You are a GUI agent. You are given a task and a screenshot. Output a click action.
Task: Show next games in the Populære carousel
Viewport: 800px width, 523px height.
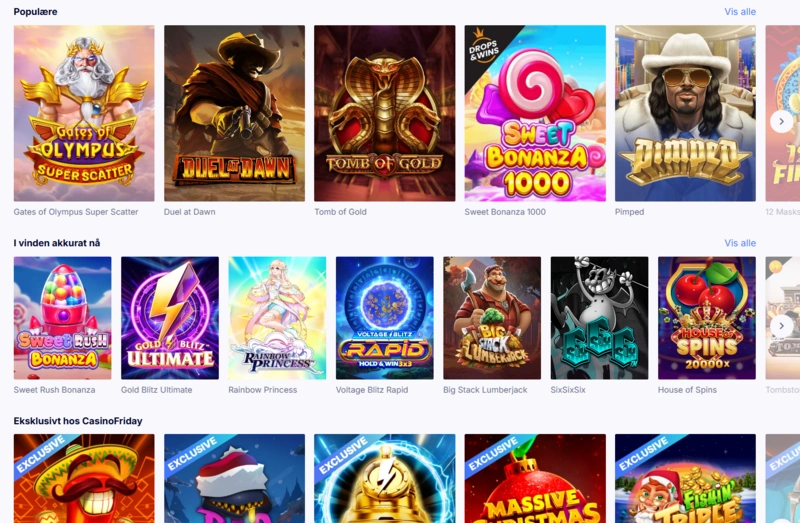coord(781,121)
